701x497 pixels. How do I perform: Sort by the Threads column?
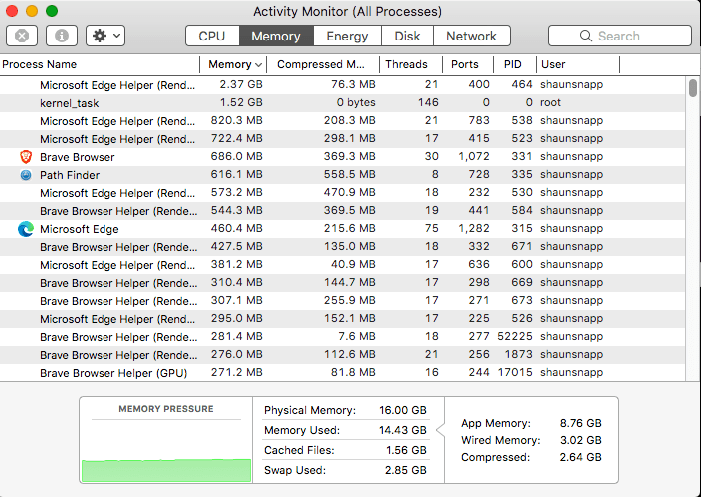(x=411, y=64)
